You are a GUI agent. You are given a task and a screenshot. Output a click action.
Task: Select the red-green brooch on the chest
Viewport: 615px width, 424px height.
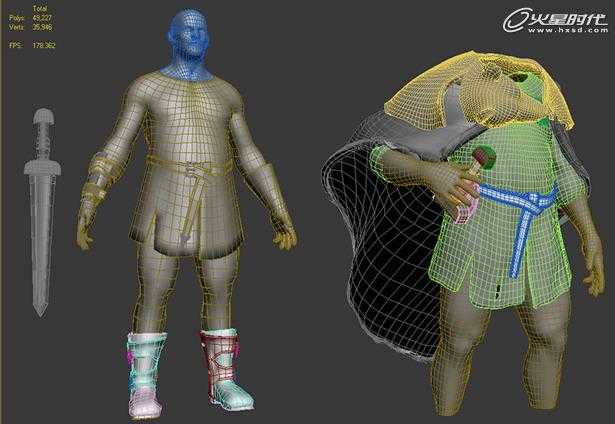tap(486, 156)
